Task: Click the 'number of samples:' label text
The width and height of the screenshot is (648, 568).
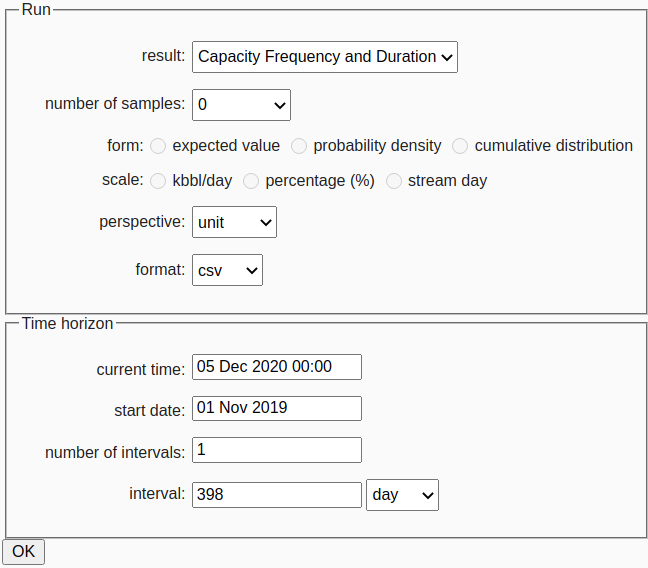Action: point(115,104)
